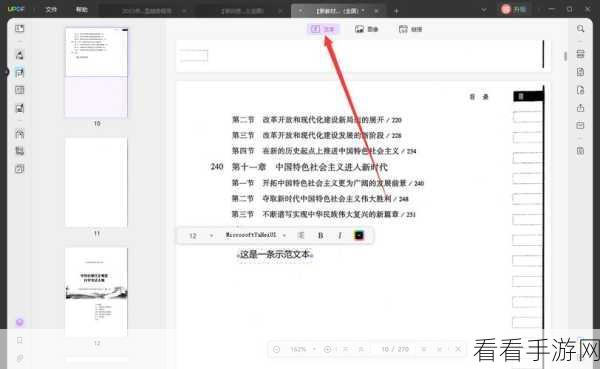This screenshot has width=600, height=369.
Task: Open the fourth tool icon below the form icon
Action: click(x=20, y=108)
